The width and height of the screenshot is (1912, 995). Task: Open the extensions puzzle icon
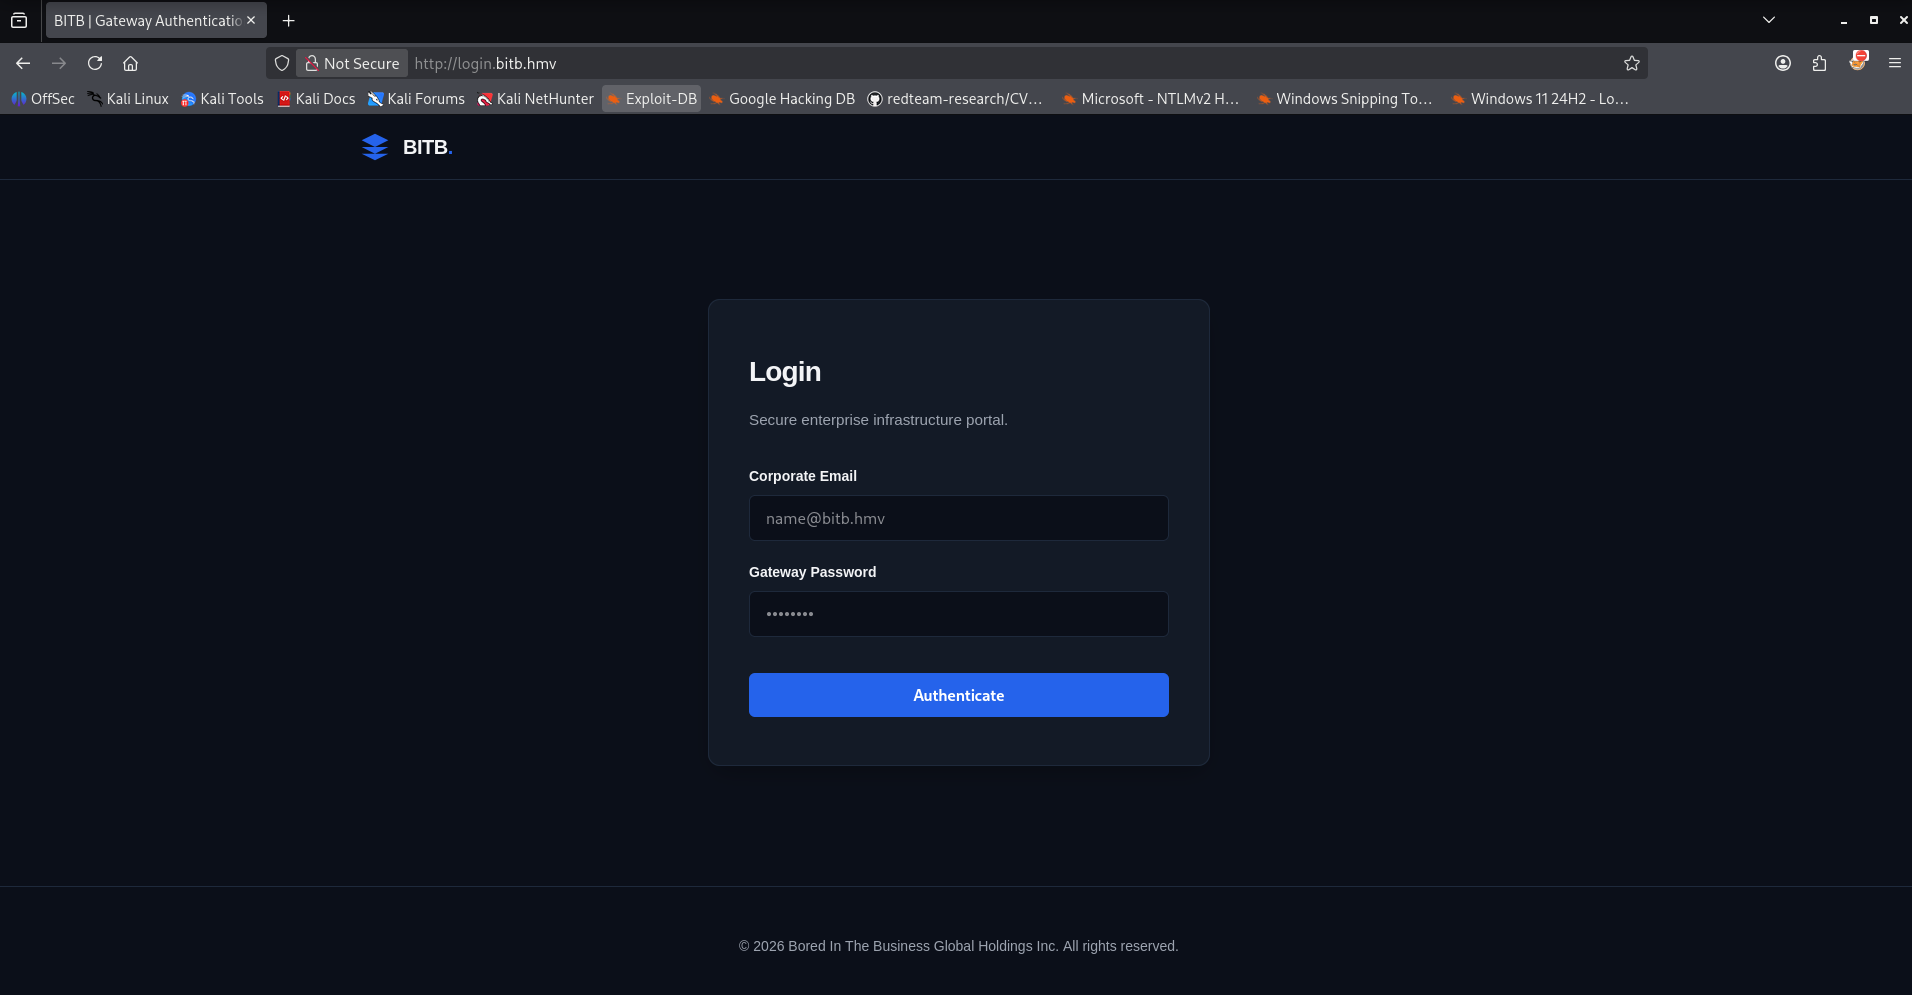pyautogui.click(x=1819, y=63)
